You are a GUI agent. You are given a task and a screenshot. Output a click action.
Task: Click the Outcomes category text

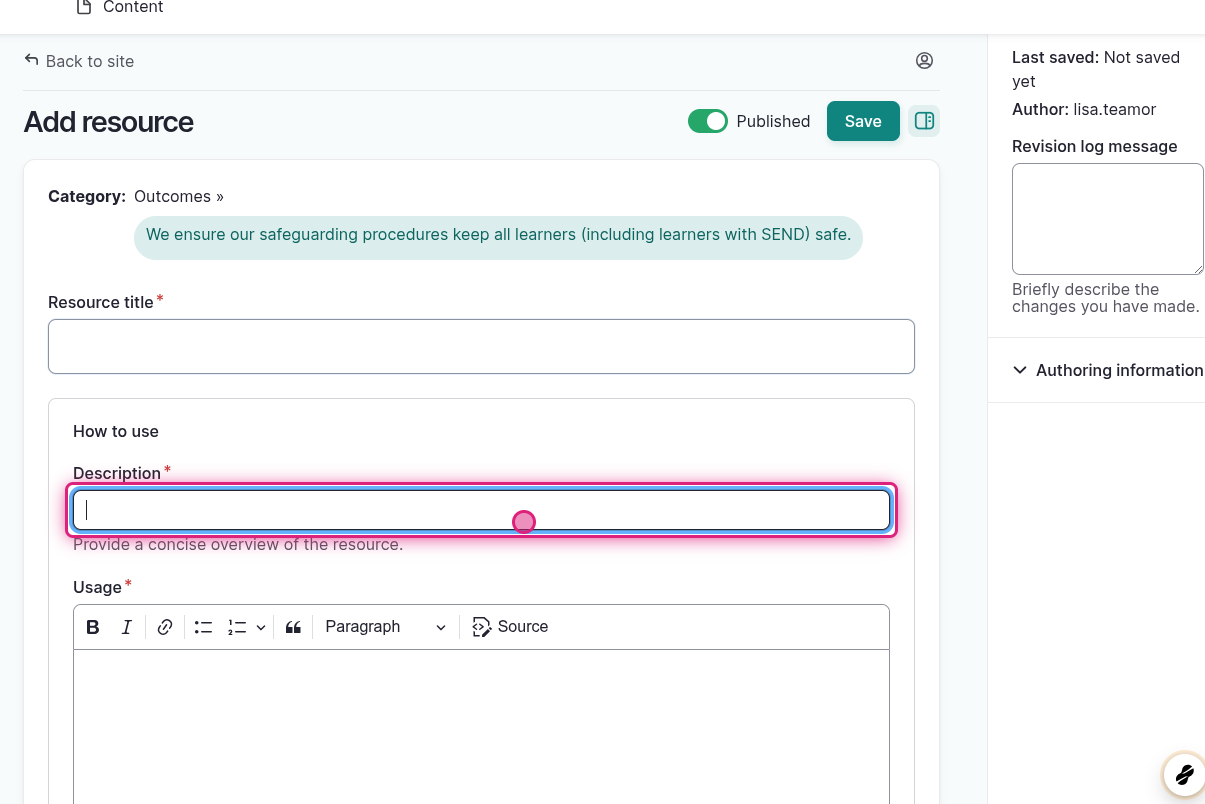point(179,196)
